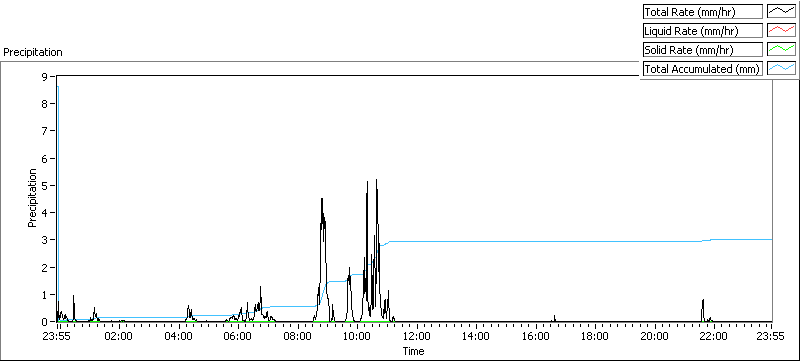Viewport: 800px width, 361px height.
Task: Click the Solid Rate green line sample icon
Action: tap(781, 49)
